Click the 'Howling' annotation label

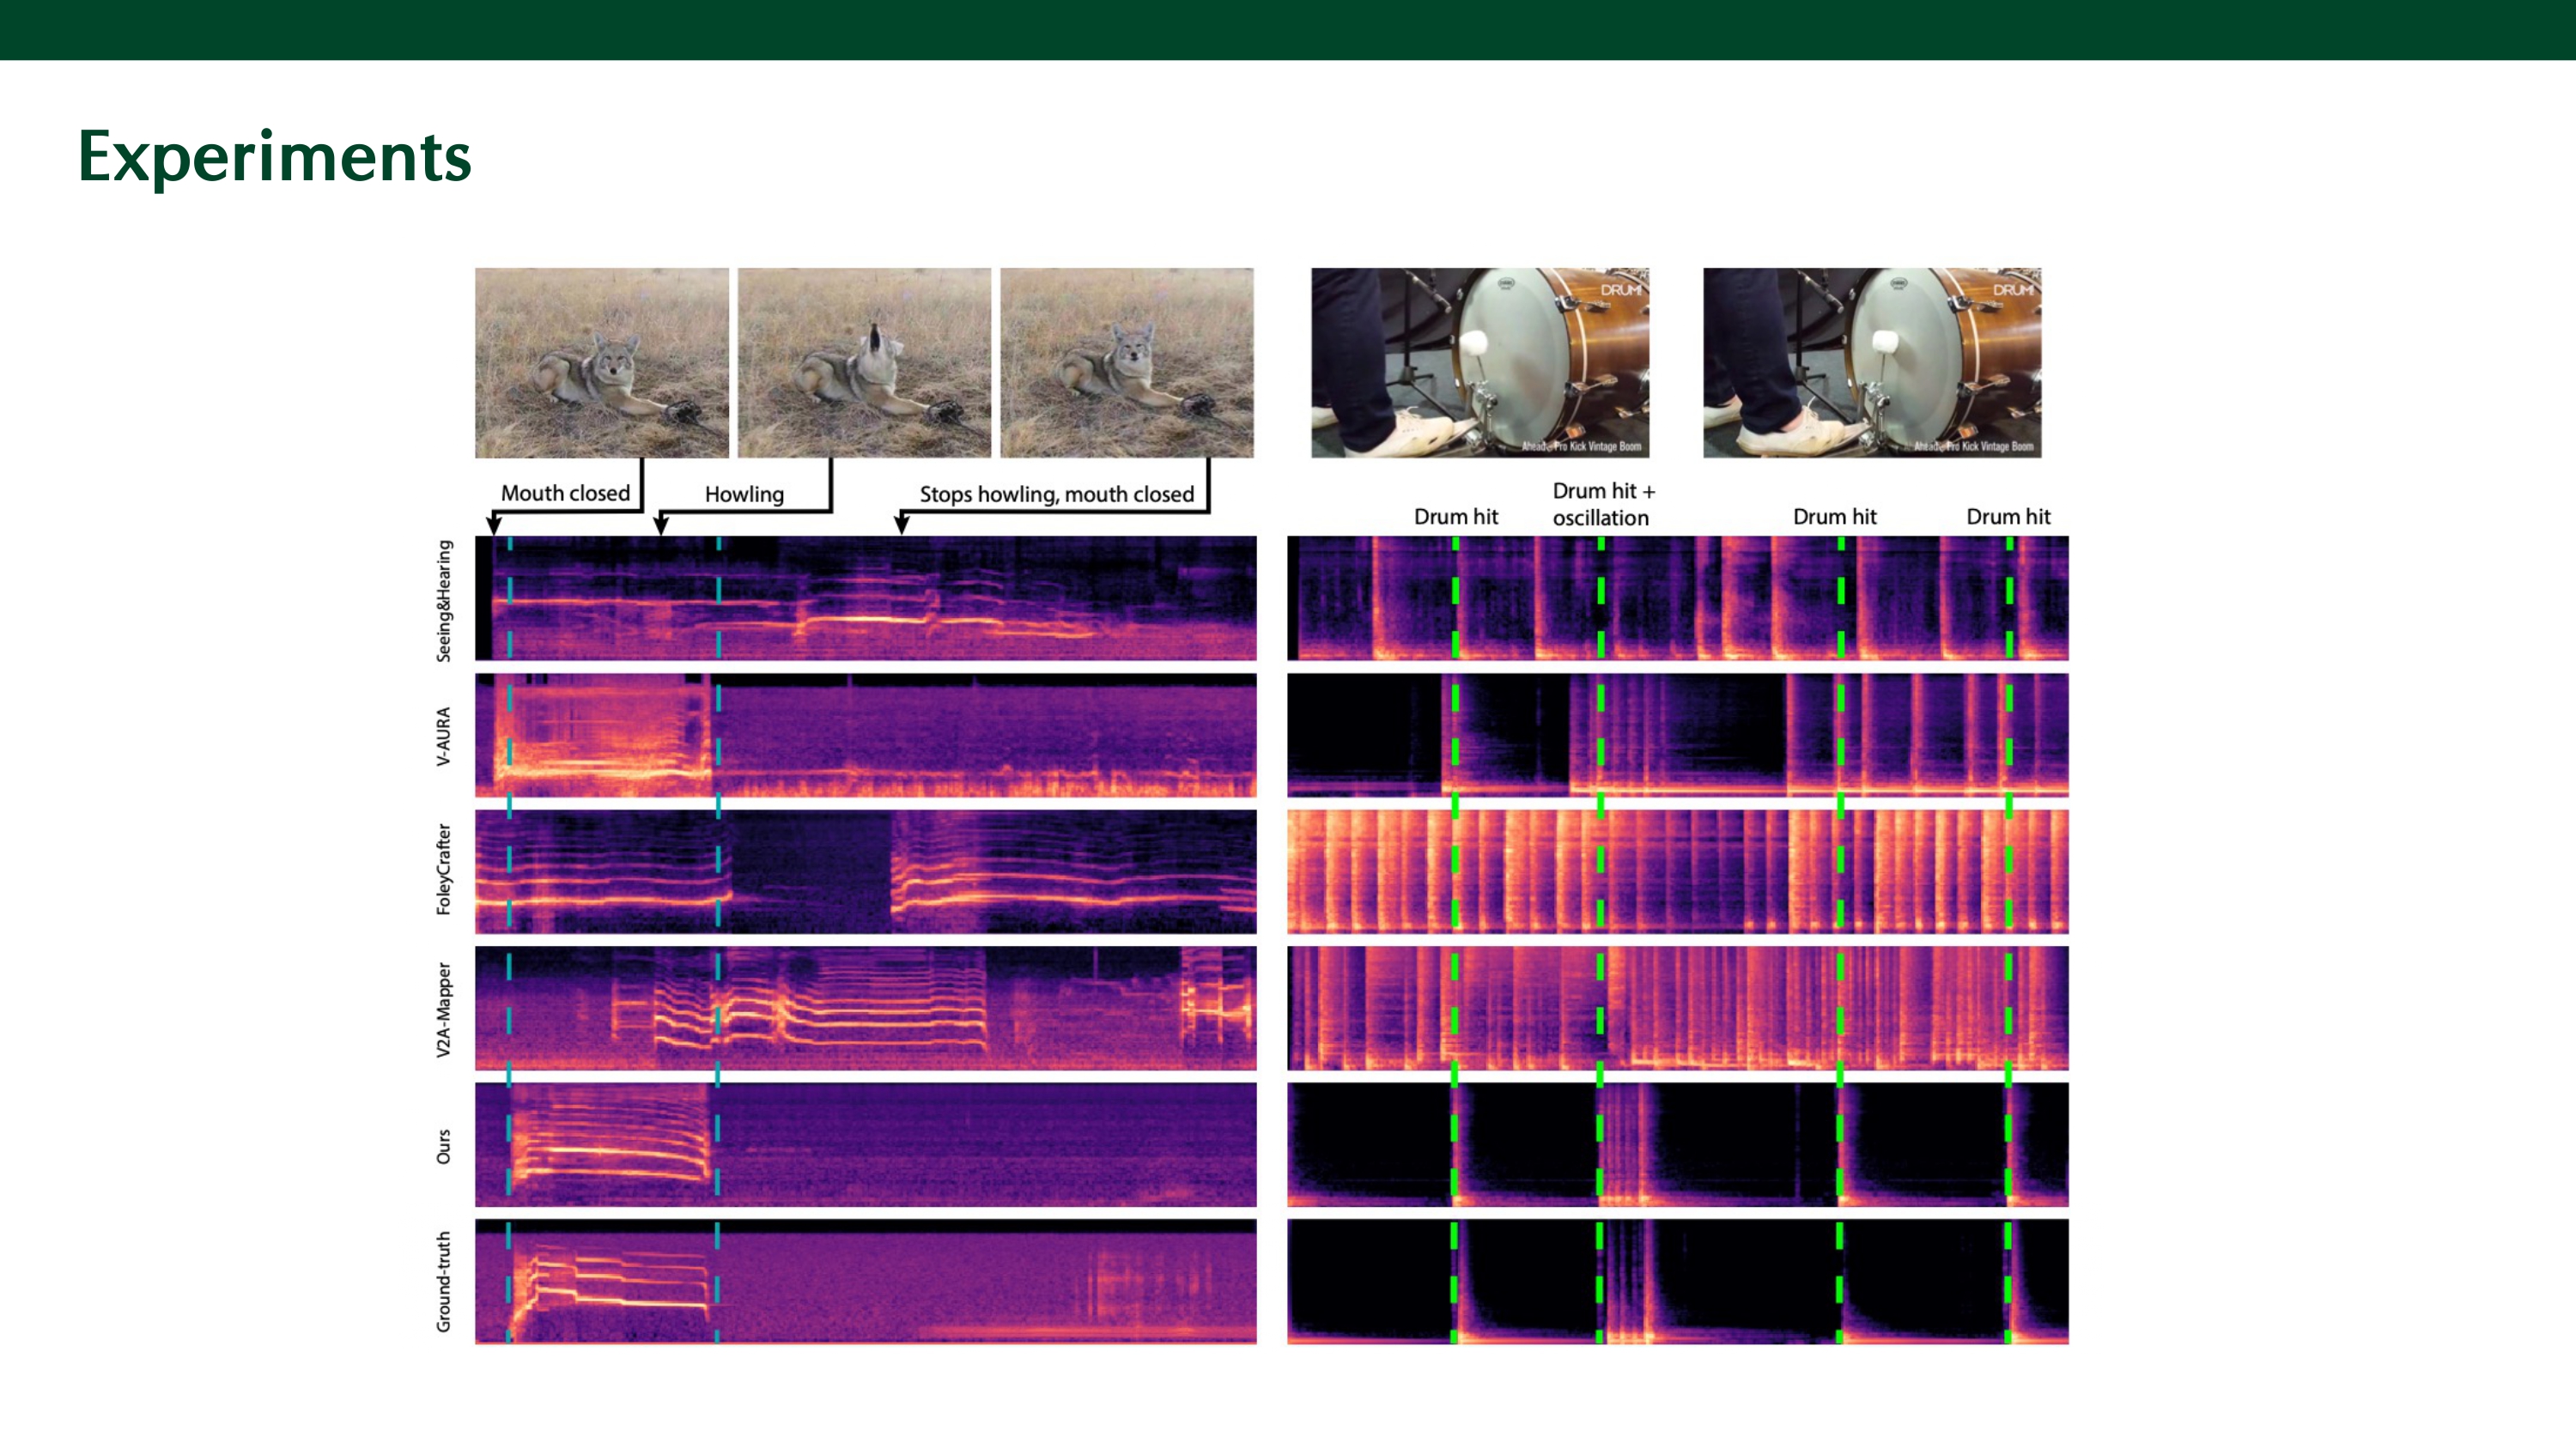click(x=744, y=494)
